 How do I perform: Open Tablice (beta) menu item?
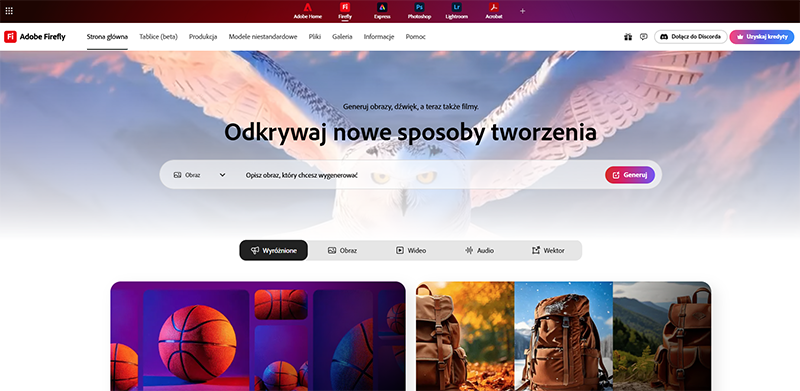158,37
